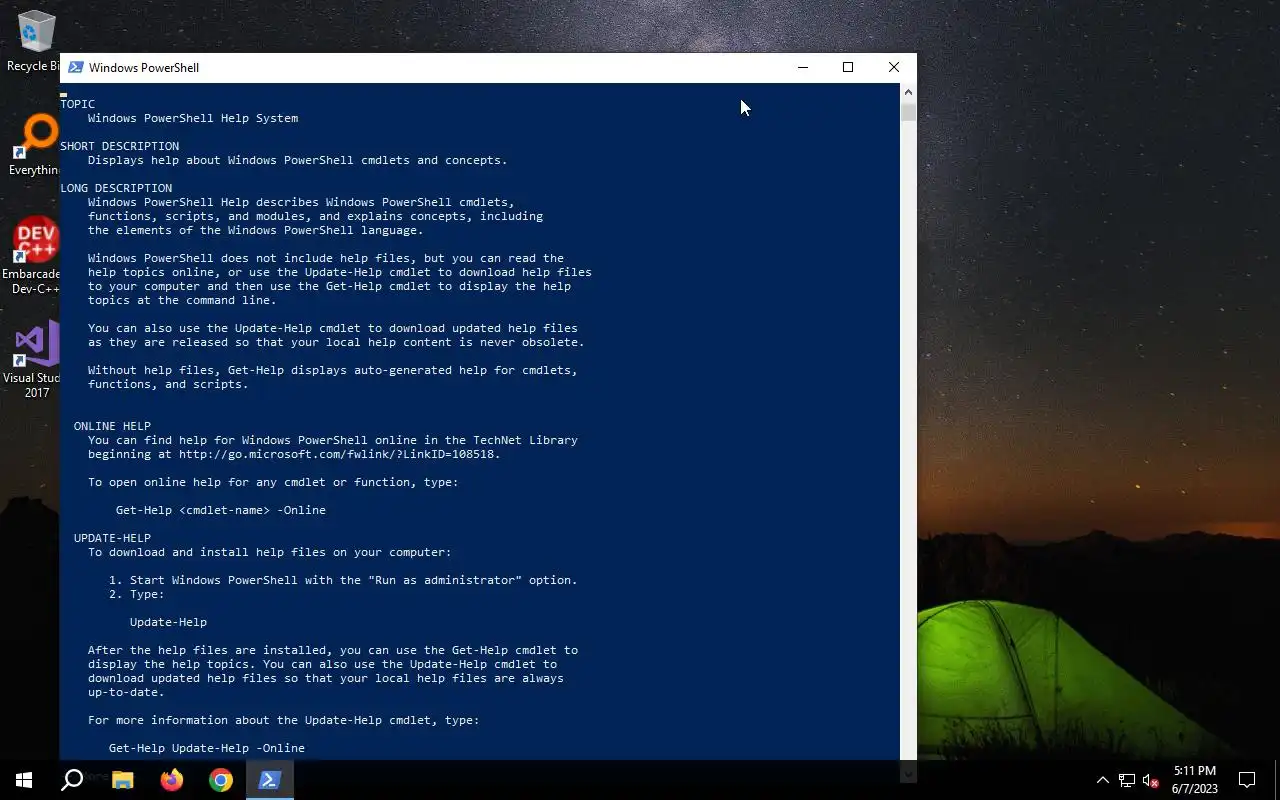Screen dimensions: 1280x800
Task: Open the Action Center notifications icon
Action: click(1247, 780)
